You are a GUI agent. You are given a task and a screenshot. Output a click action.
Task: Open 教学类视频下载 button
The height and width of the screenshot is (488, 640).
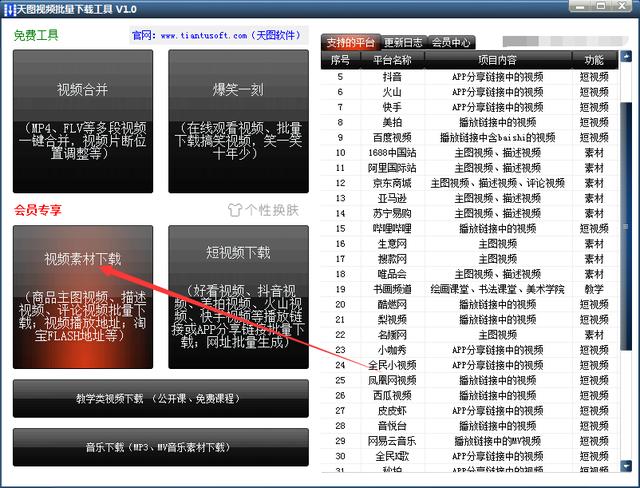click(x=161, y=398)
